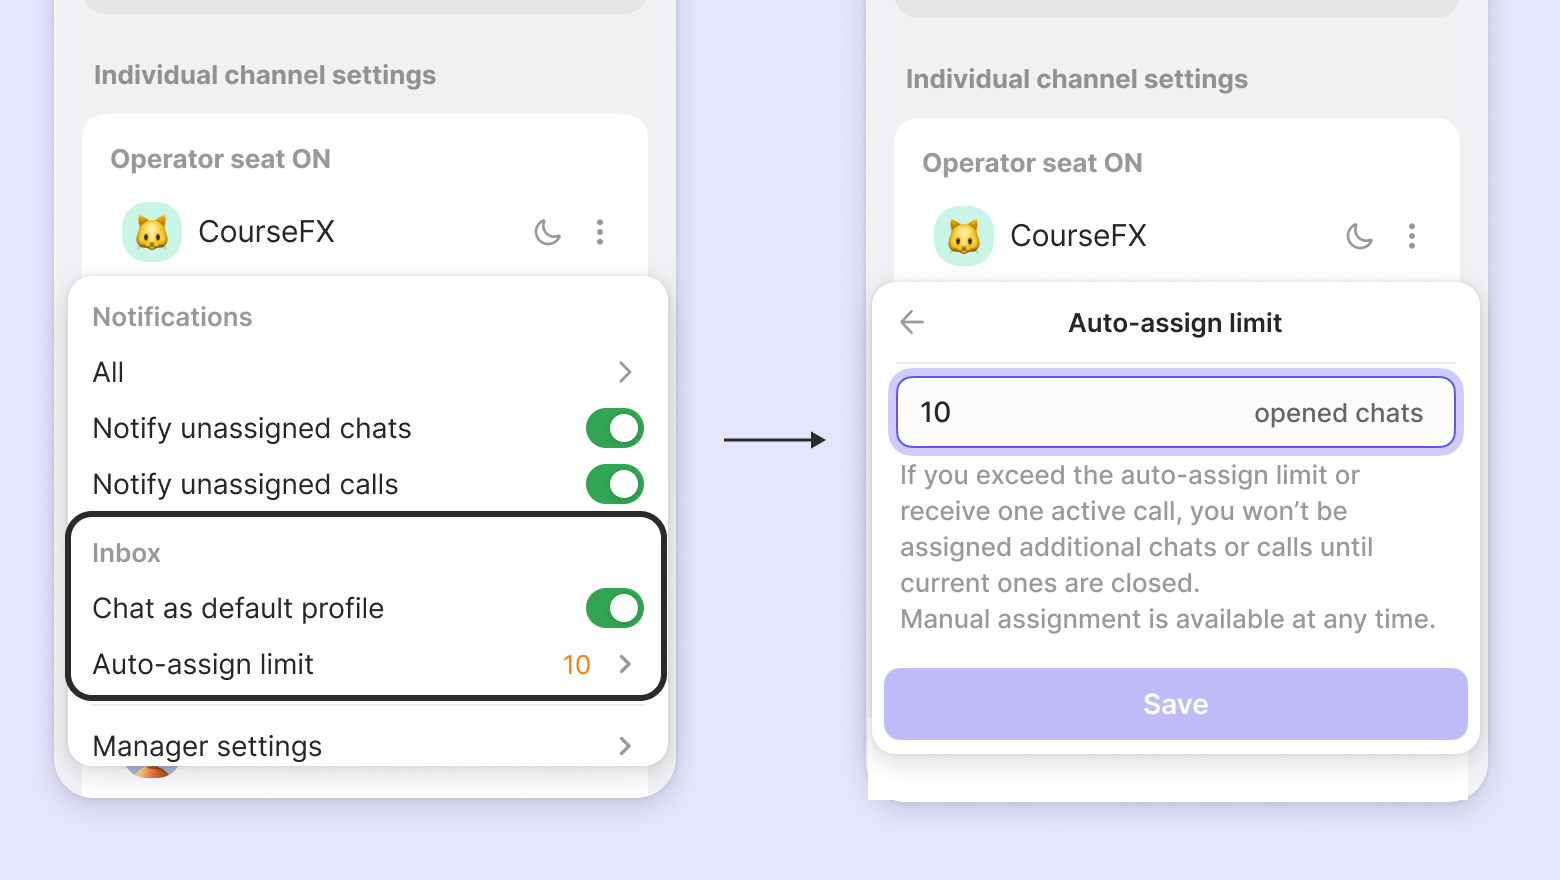
Task: Toggle Notify unassigned chats switch
Action: [614, 428]
